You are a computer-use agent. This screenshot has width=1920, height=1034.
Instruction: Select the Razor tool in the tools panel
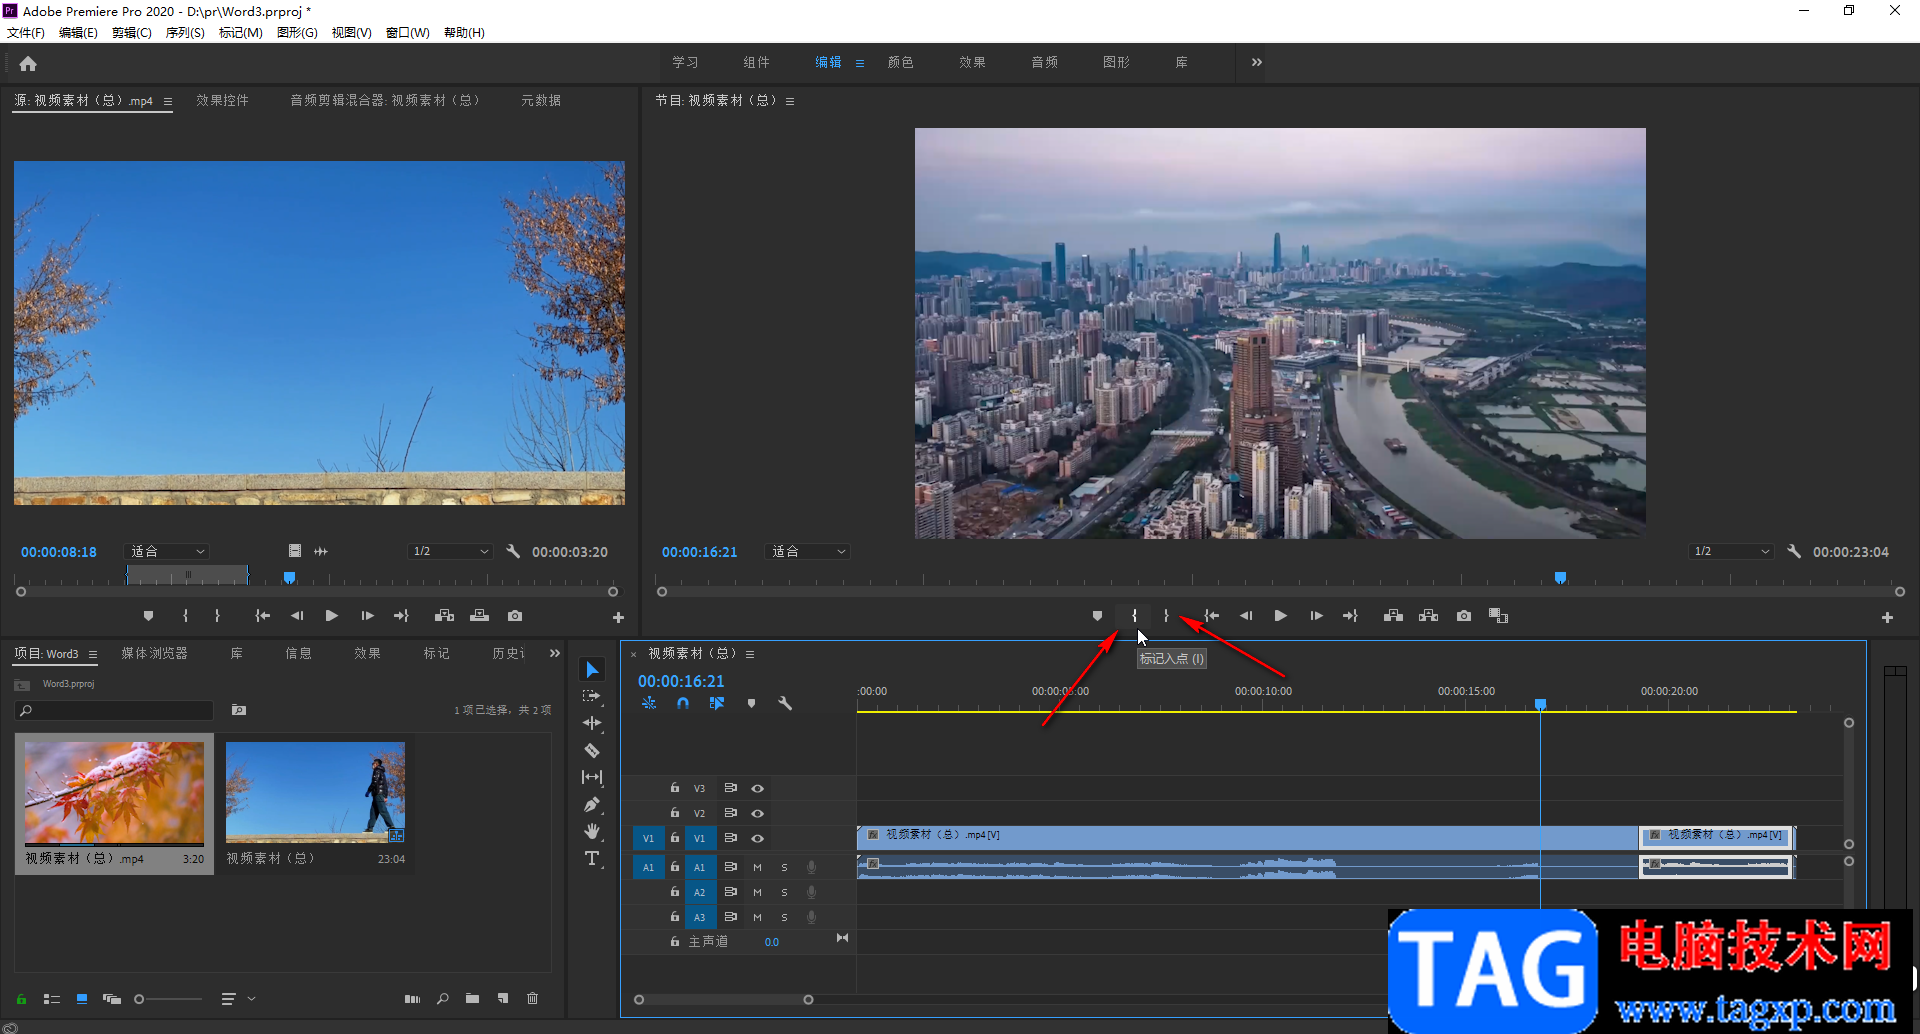[x=592, y=750]
